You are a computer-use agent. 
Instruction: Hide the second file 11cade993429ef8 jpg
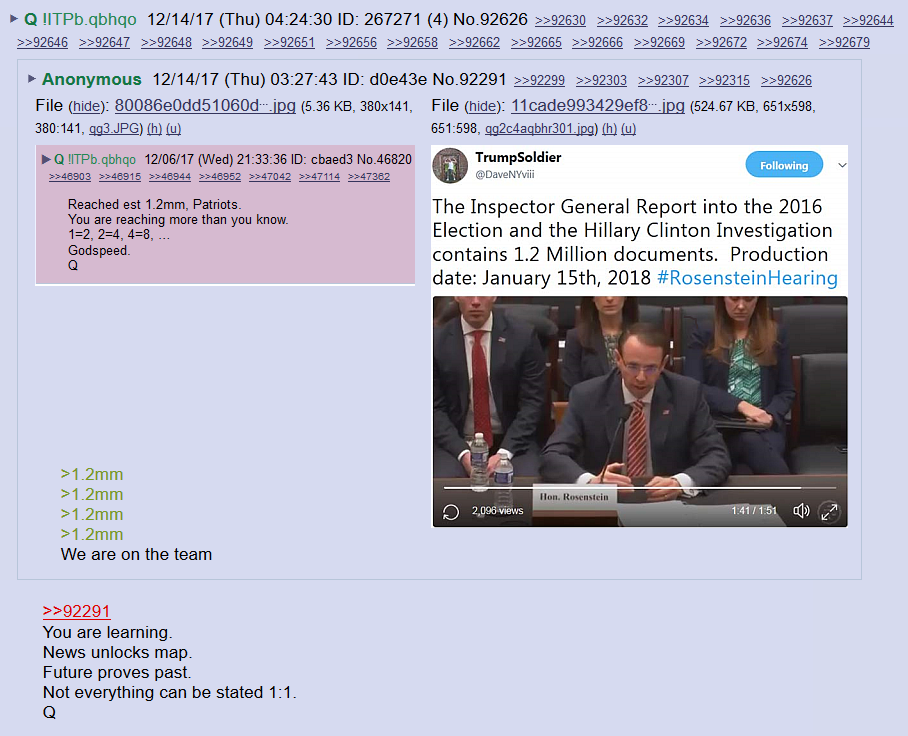[483, 106]
